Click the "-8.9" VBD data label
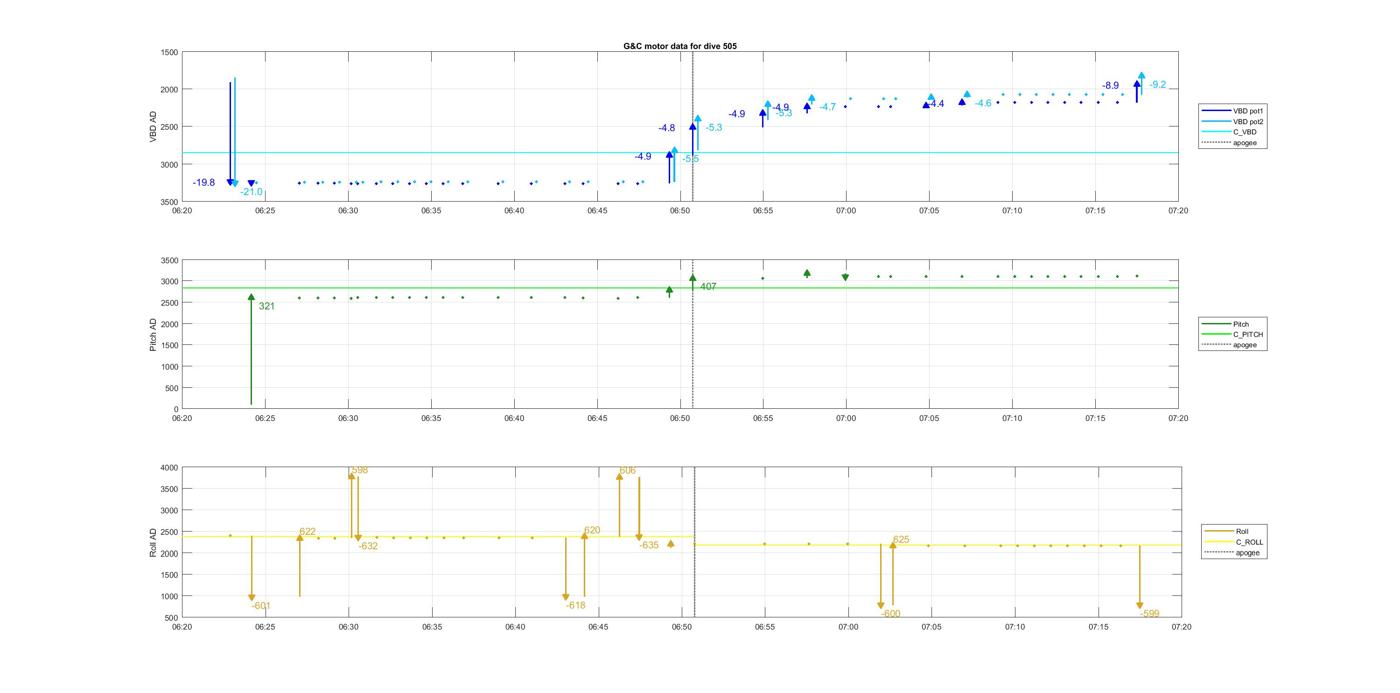 coord(1111,86)
